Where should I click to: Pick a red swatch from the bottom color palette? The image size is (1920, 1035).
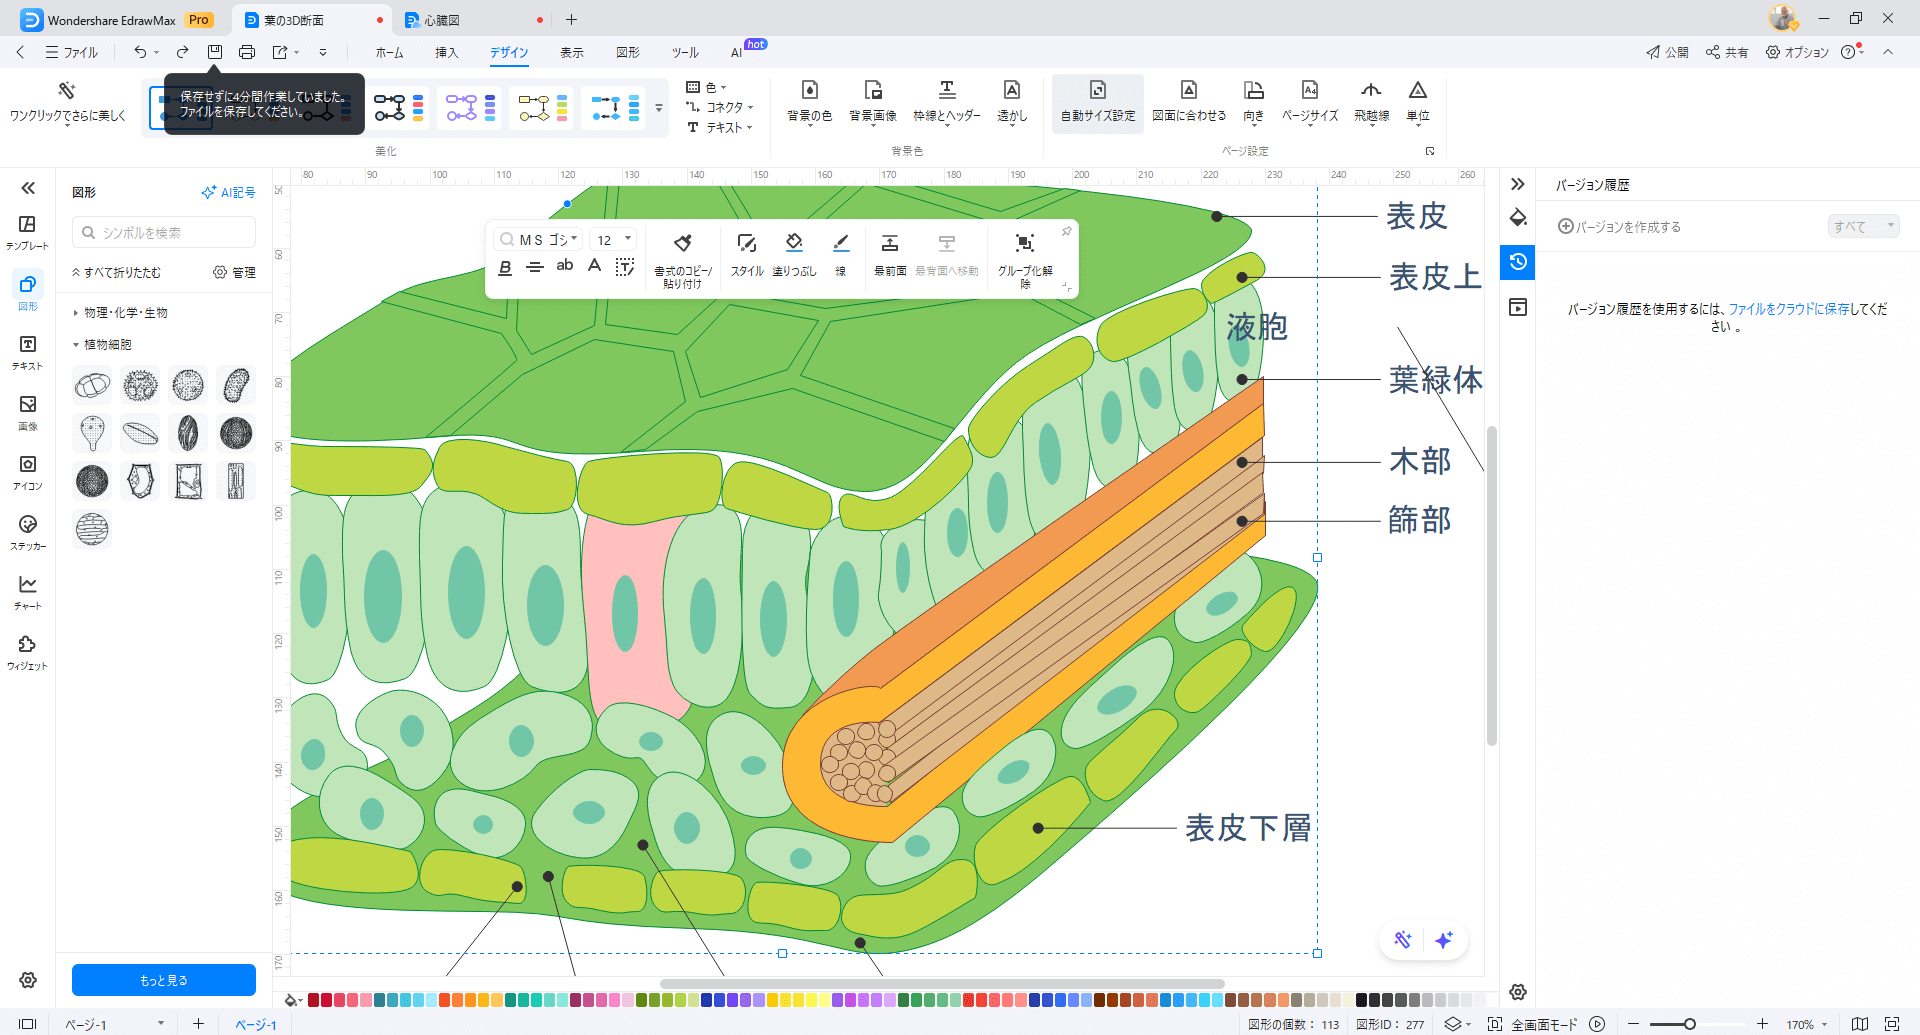pyautogui.click(x=313, y=999)
